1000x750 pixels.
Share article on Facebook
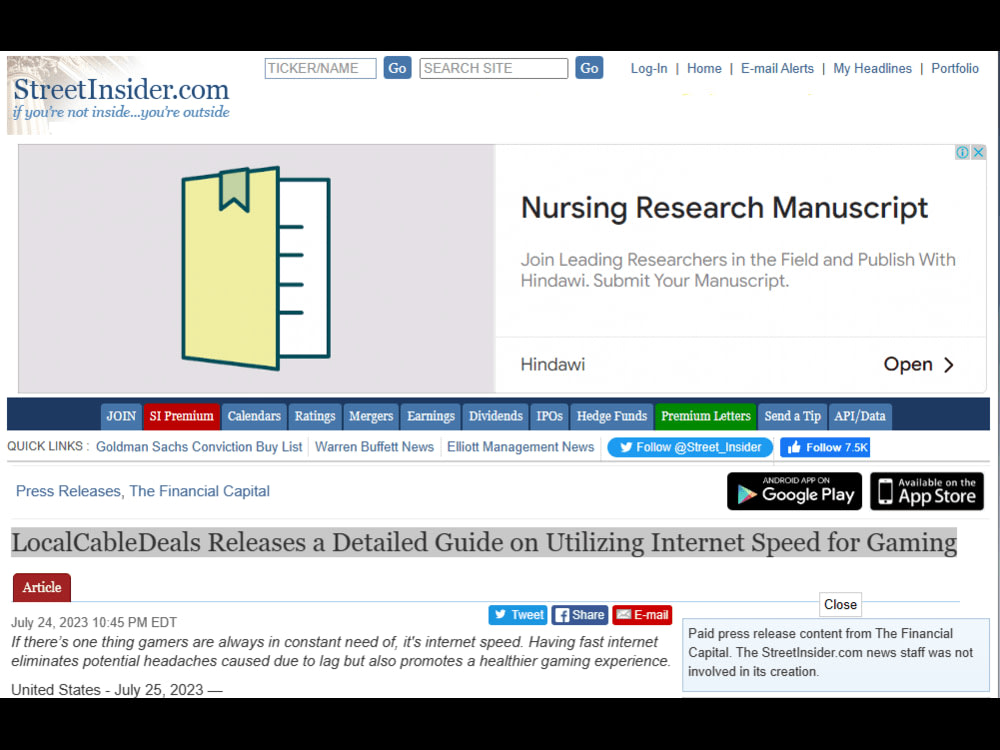pos(580,615)
